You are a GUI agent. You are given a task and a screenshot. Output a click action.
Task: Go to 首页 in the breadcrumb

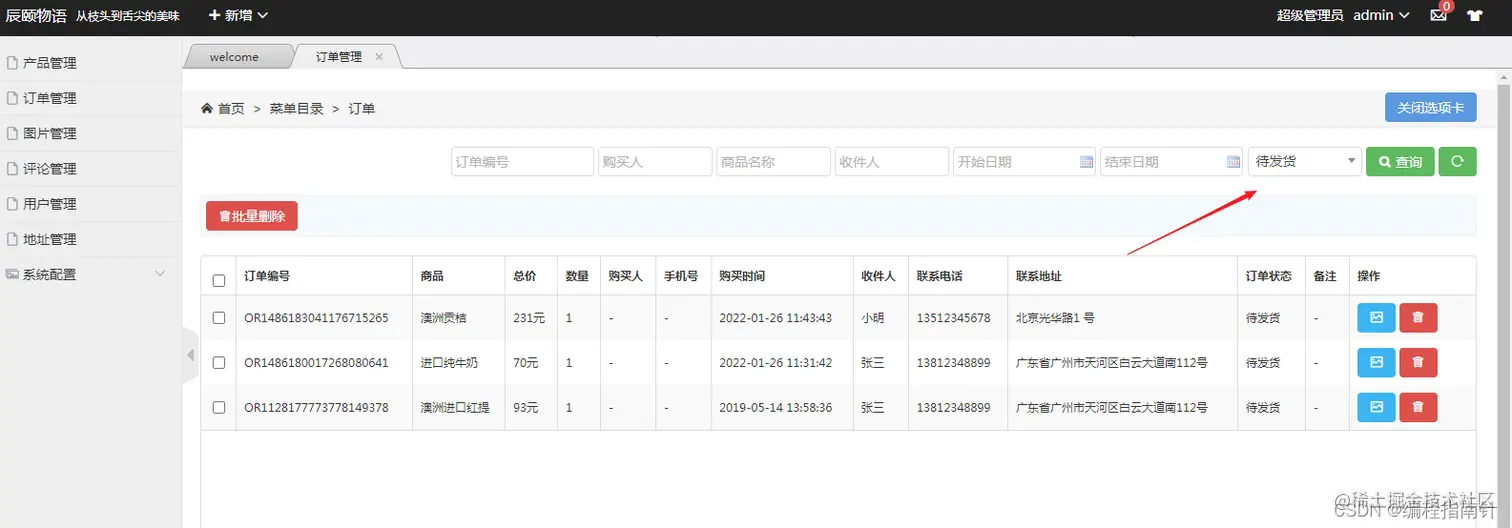point(231,108)
